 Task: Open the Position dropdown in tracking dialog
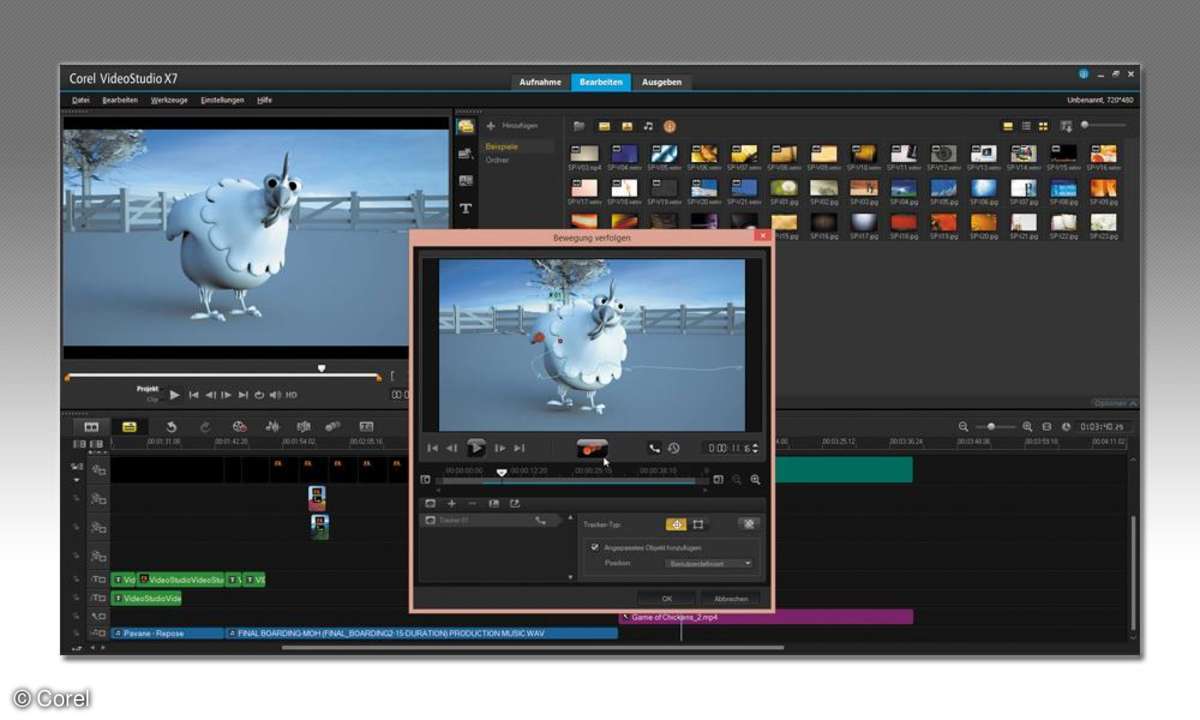click(x=709, y=564)
